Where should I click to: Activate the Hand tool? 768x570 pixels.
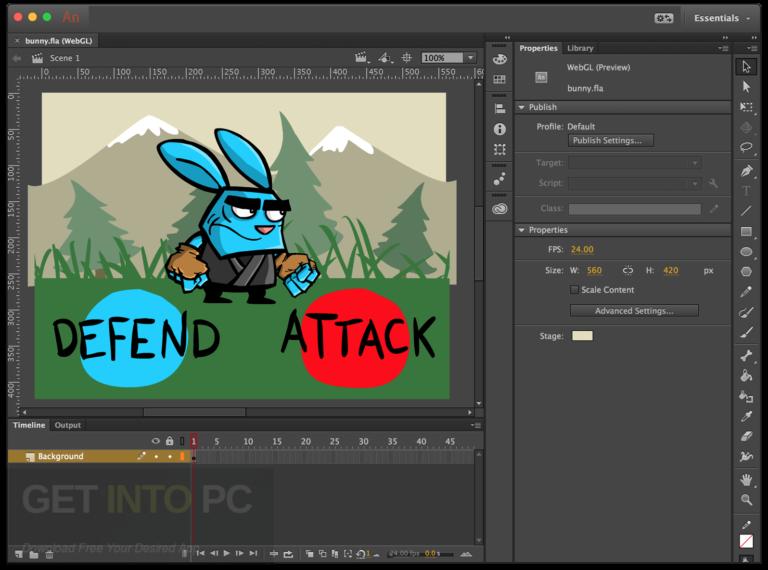pyautogui.click(x=746, y=480)
